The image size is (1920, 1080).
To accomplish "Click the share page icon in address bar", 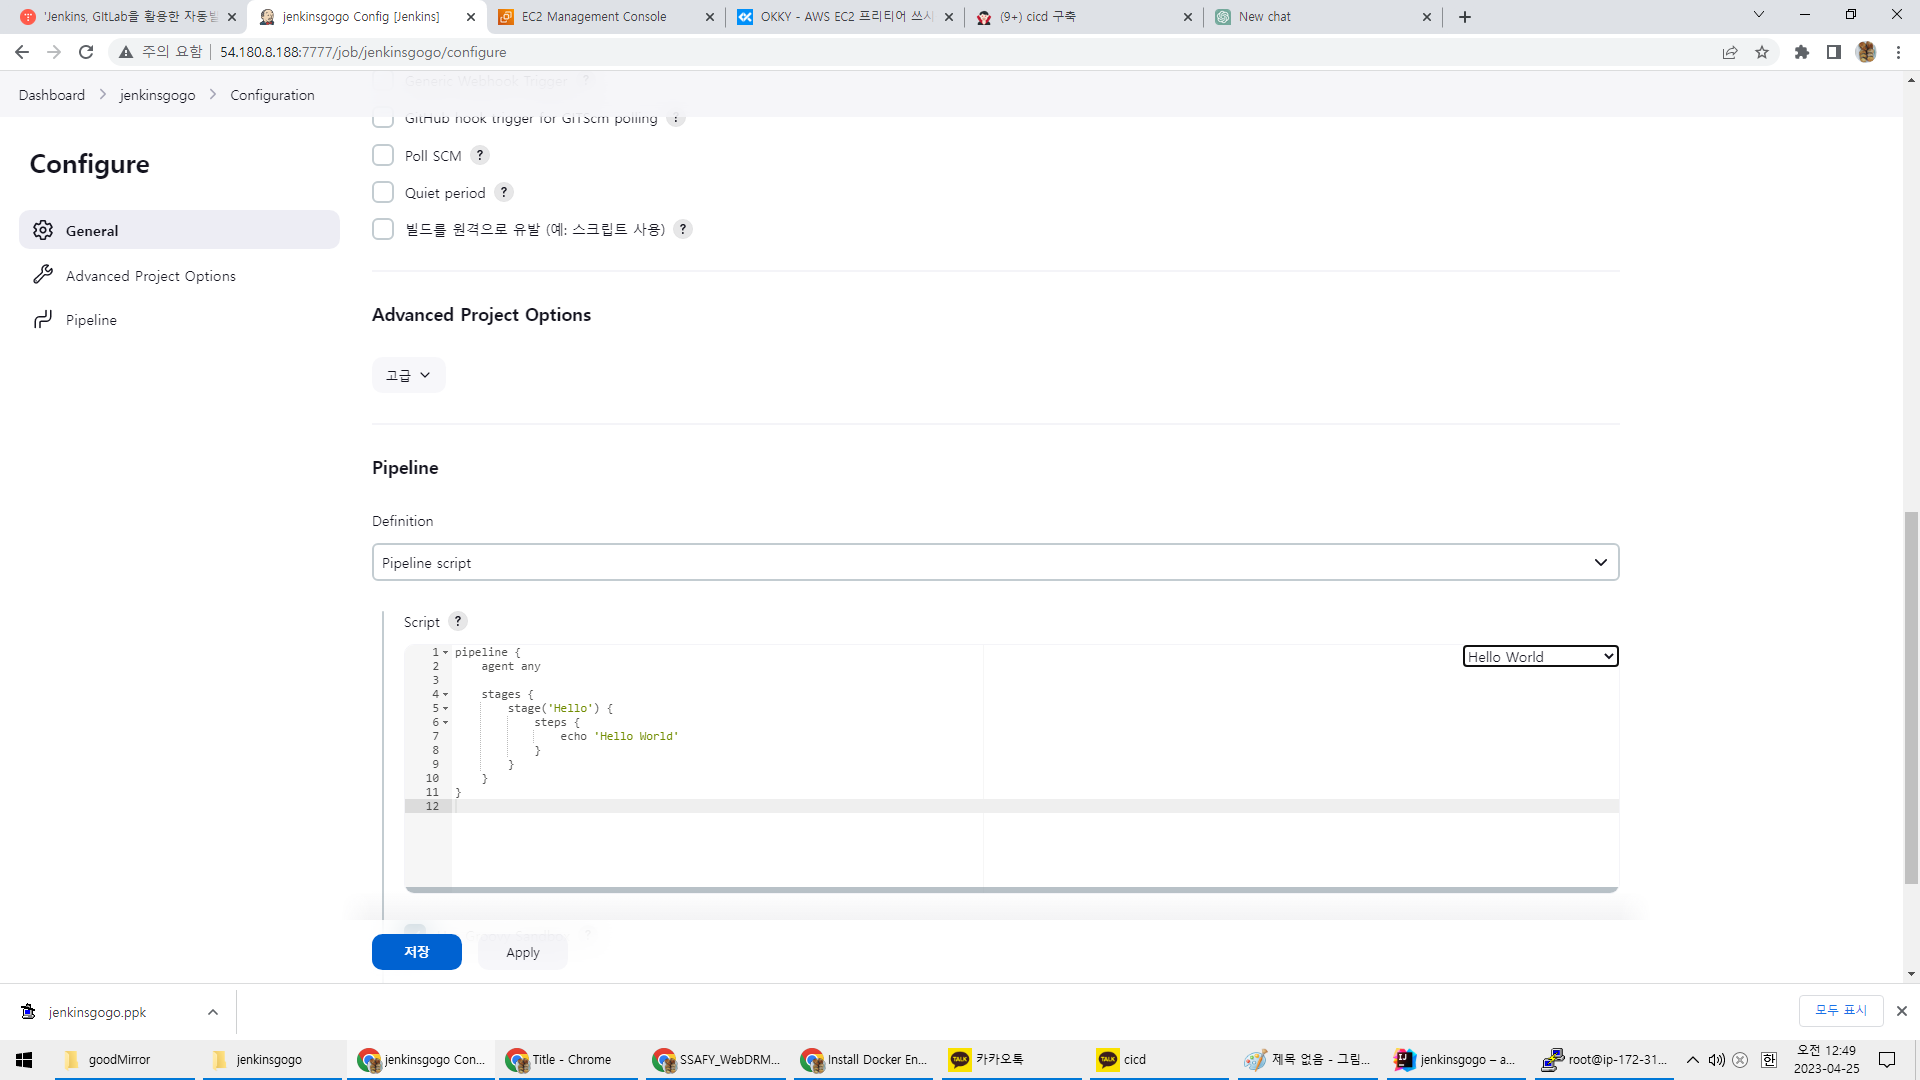I will (x=1730, y=52).
